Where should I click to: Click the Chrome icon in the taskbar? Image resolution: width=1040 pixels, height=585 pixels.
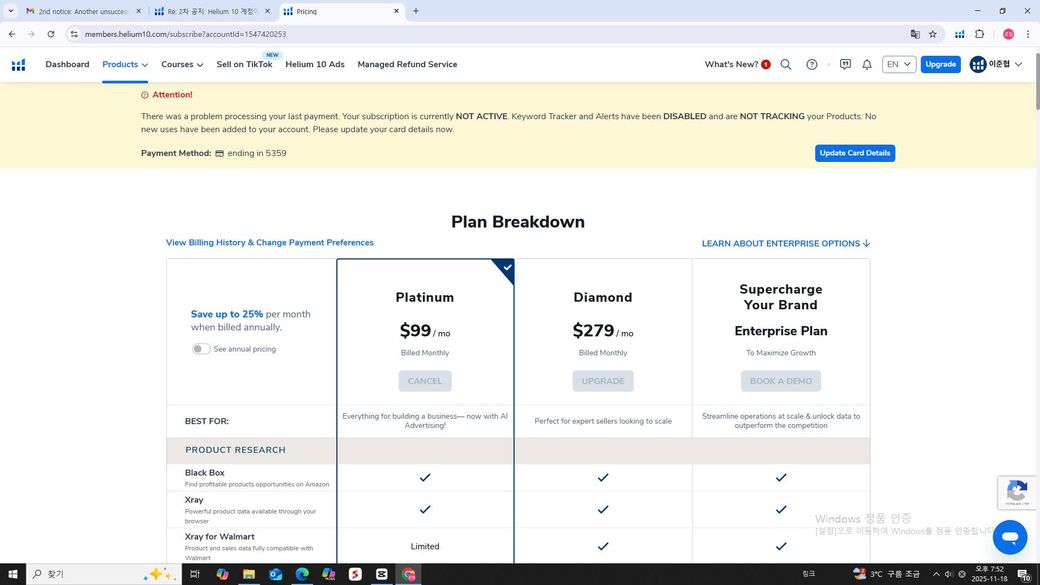(x=409, y=574)
